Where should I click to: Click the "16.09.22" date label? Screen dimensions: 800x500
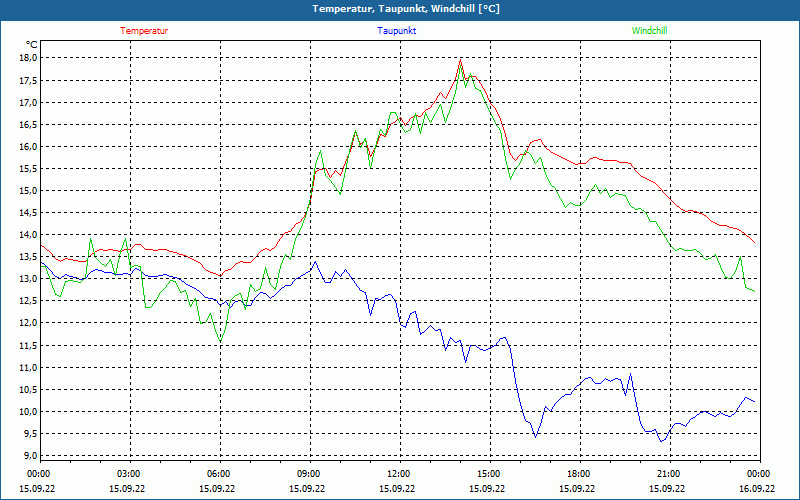click(x=757, y=488)
